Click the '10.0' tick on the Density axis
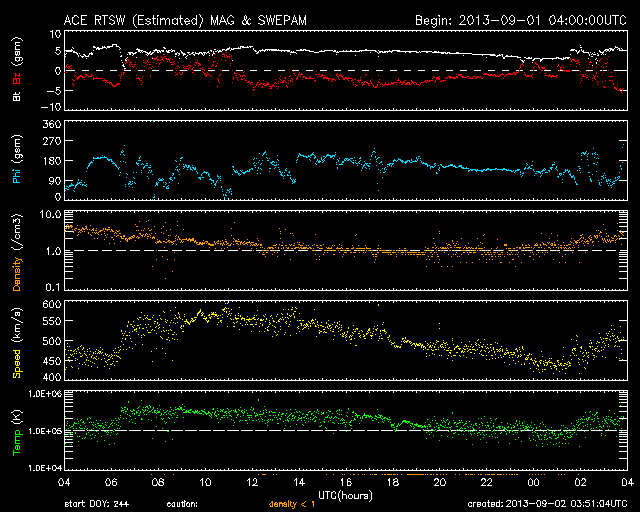The height and width of the screenshot is (512, 640). coord(50,214)
